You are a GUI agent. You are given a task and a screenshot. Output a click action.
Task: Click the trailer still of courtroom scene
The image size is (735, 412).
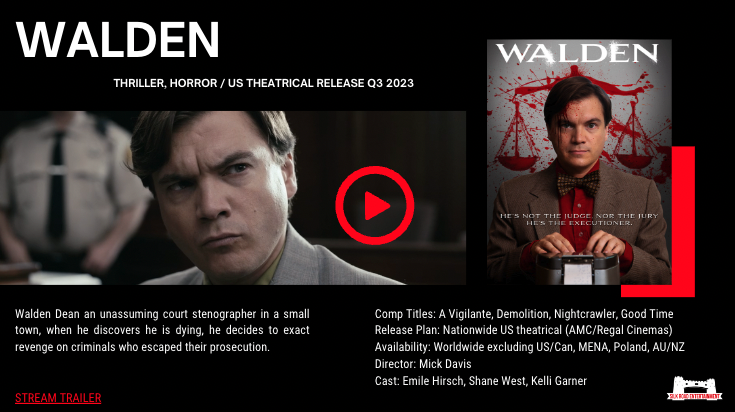[233, 198]
